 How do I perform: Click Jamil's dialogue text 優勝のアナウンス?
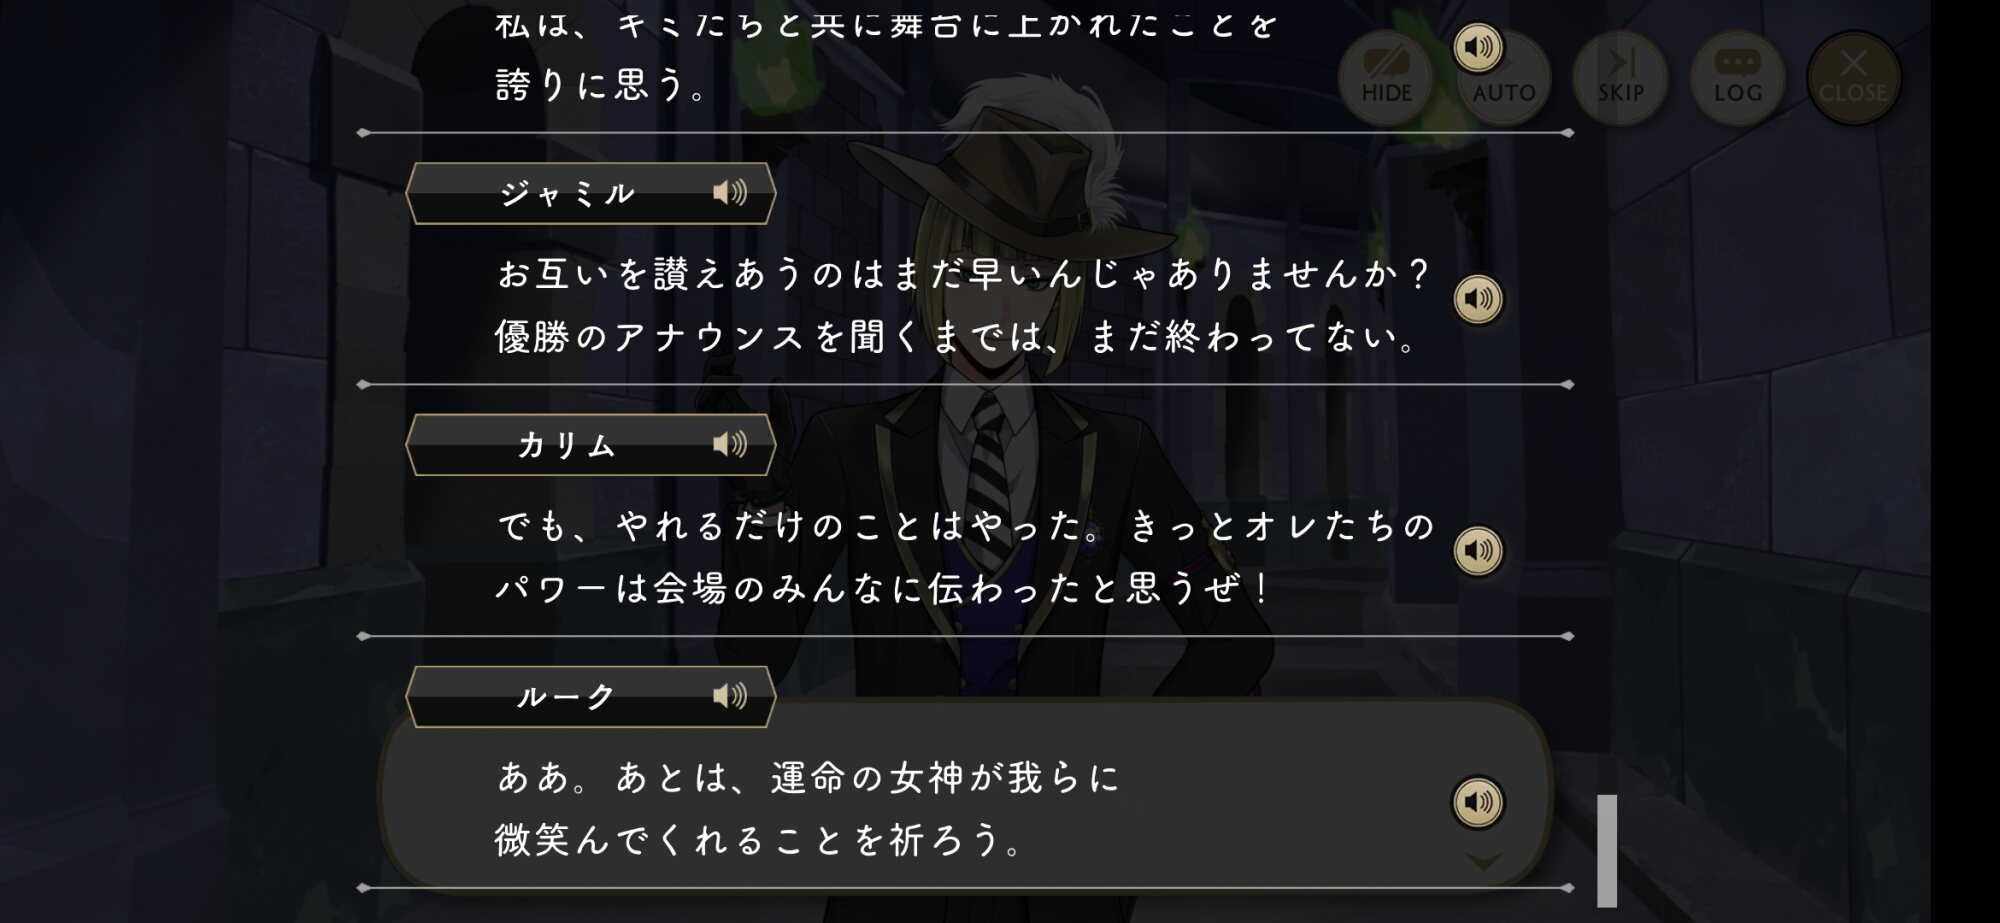tap(650, 337)
